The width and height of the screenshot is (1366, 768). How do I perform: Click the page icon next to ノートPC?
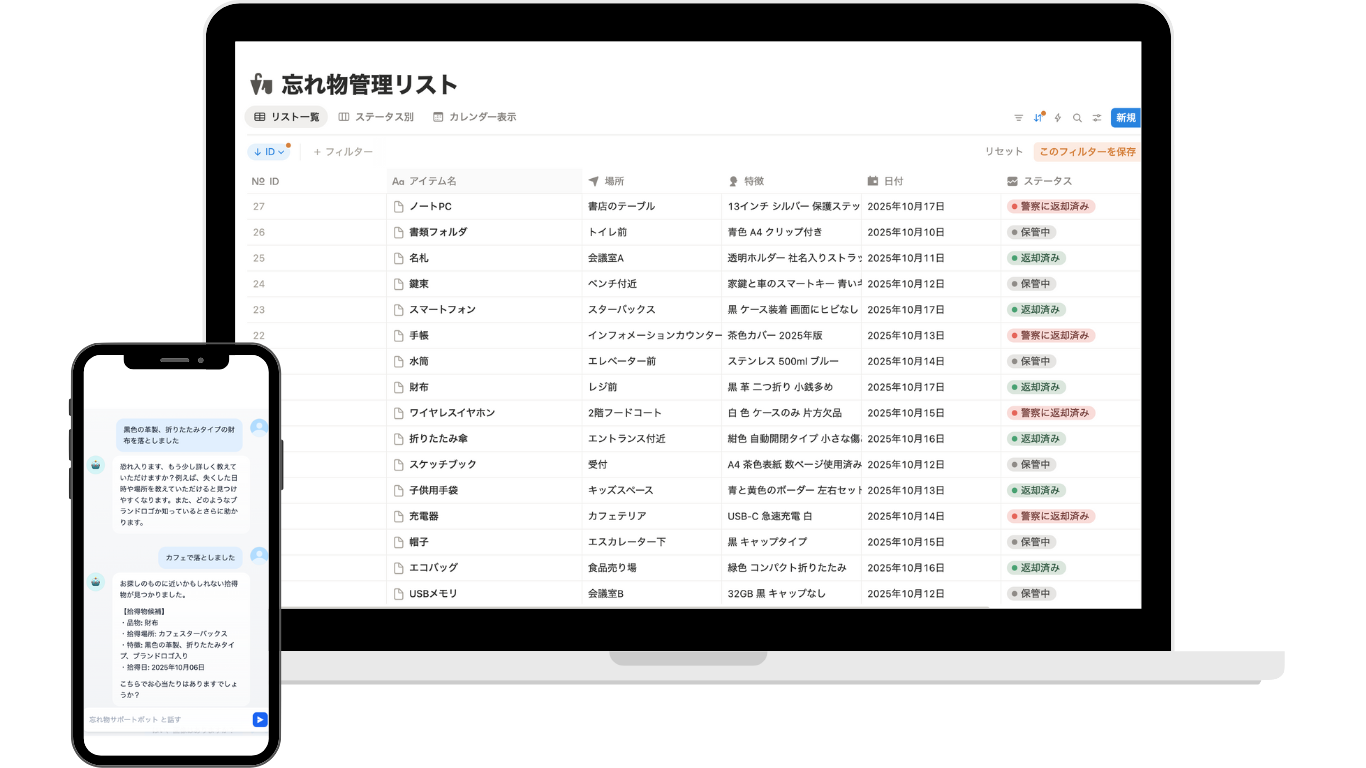pyautogui.click(x=398, y=206)
